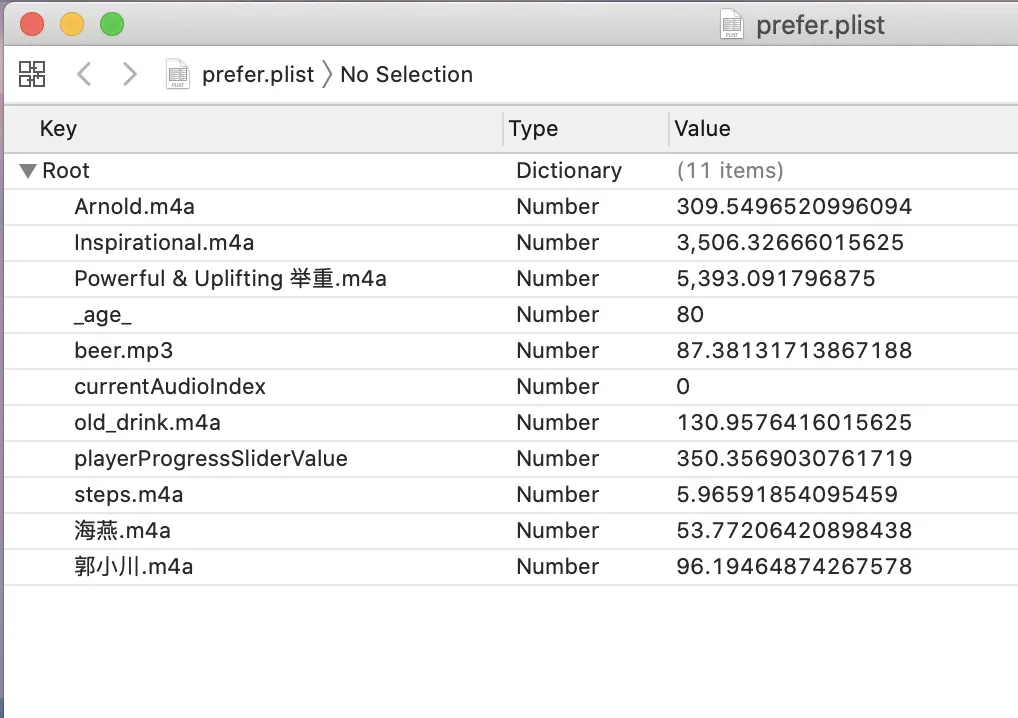Screen dimensions: 1018x718
Task: Click the document icon in title bar
Action: pos(732,24)
